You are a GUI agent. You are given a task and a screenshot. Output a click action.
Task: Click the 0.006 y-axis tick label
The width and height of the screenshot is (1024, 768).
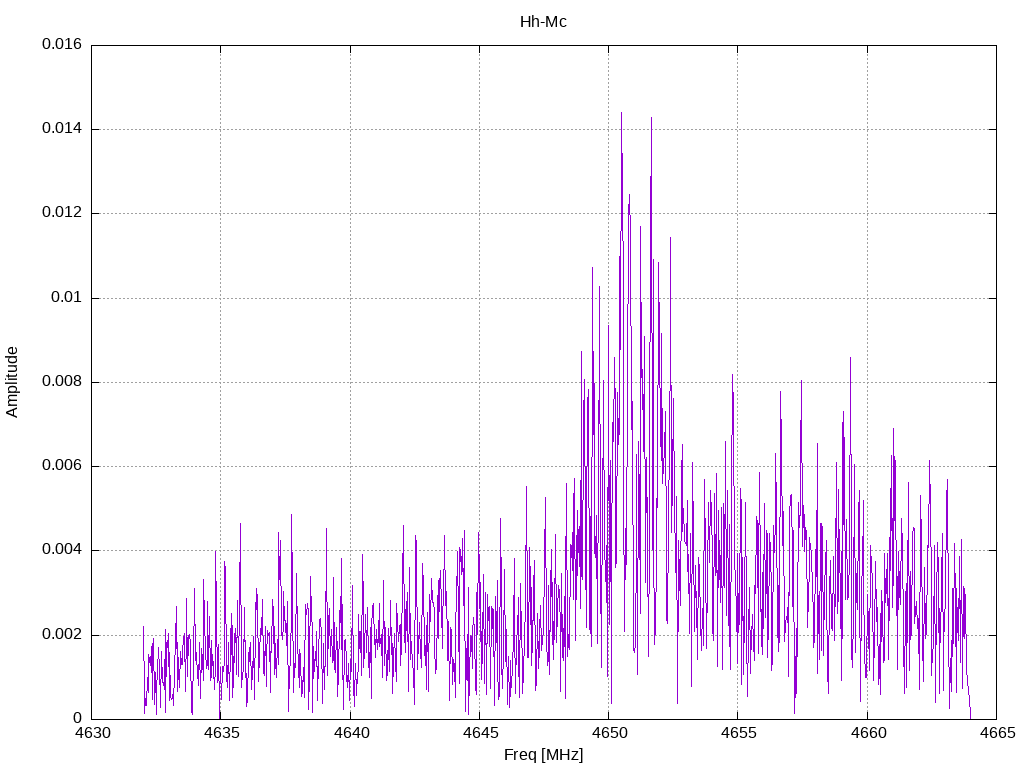[62, 466]
